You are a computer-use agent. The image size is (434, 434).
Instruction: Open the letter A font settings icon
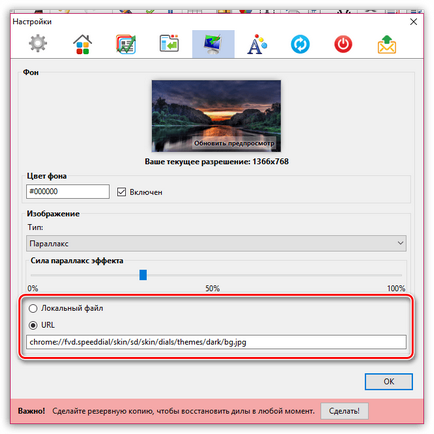point(257,44)
